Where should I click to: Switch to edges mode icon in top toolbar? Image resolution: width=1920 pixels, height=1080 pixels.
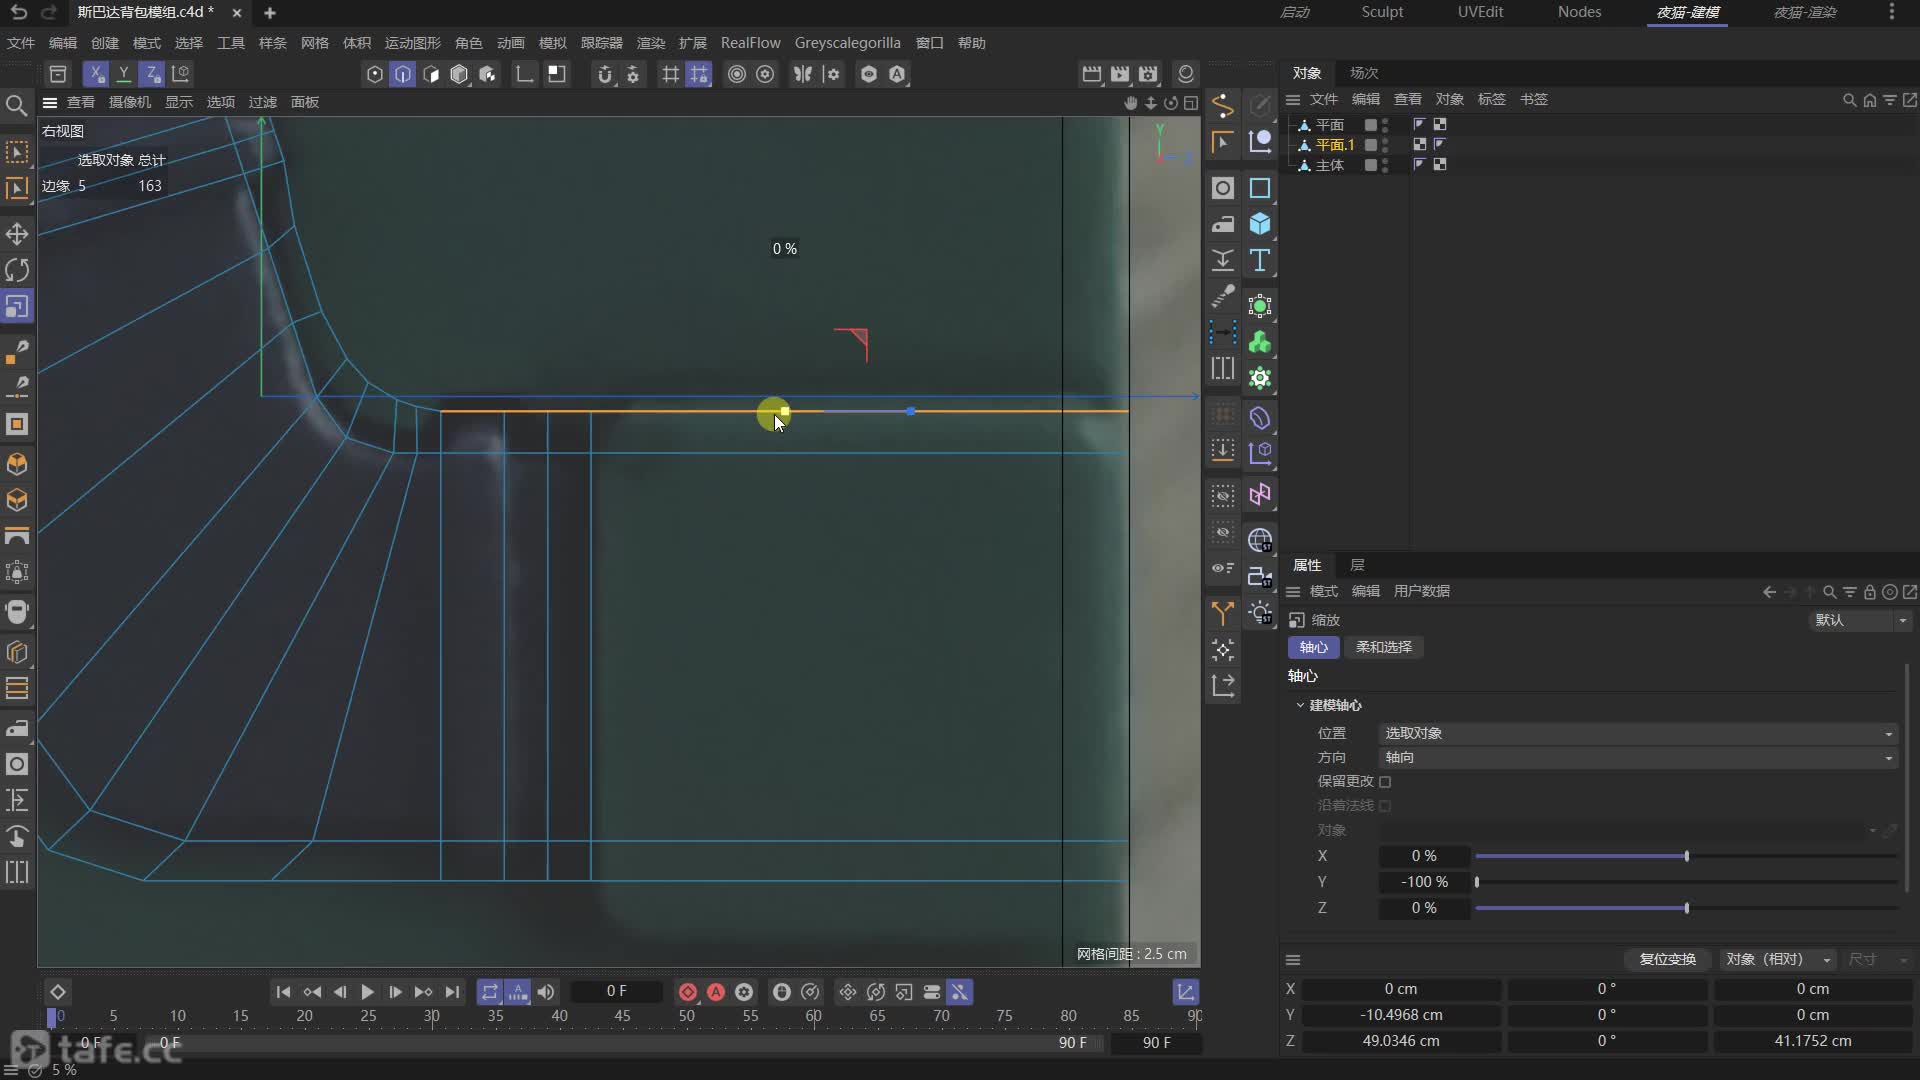403,74
